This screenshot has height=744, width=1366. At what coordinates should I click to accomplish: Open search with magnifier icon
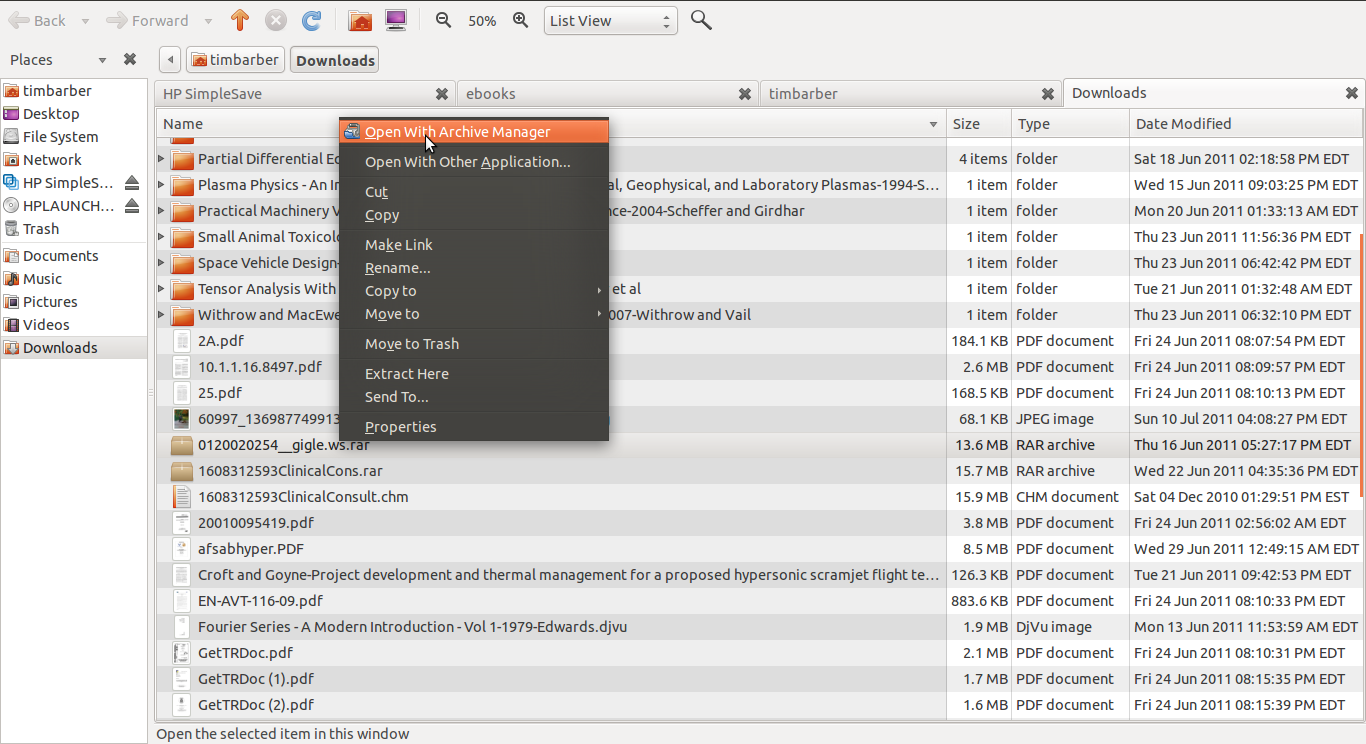click(701, 20)
